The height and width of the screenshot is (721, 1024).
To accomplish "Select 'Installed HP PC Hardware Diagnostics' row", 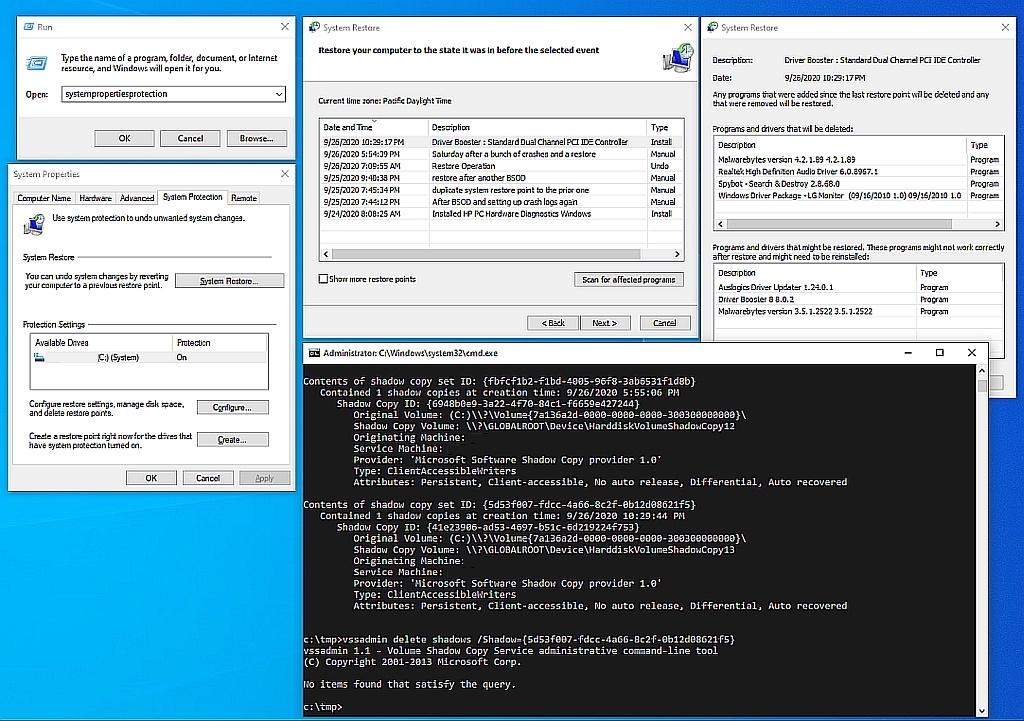I will (x=502, y=214).
